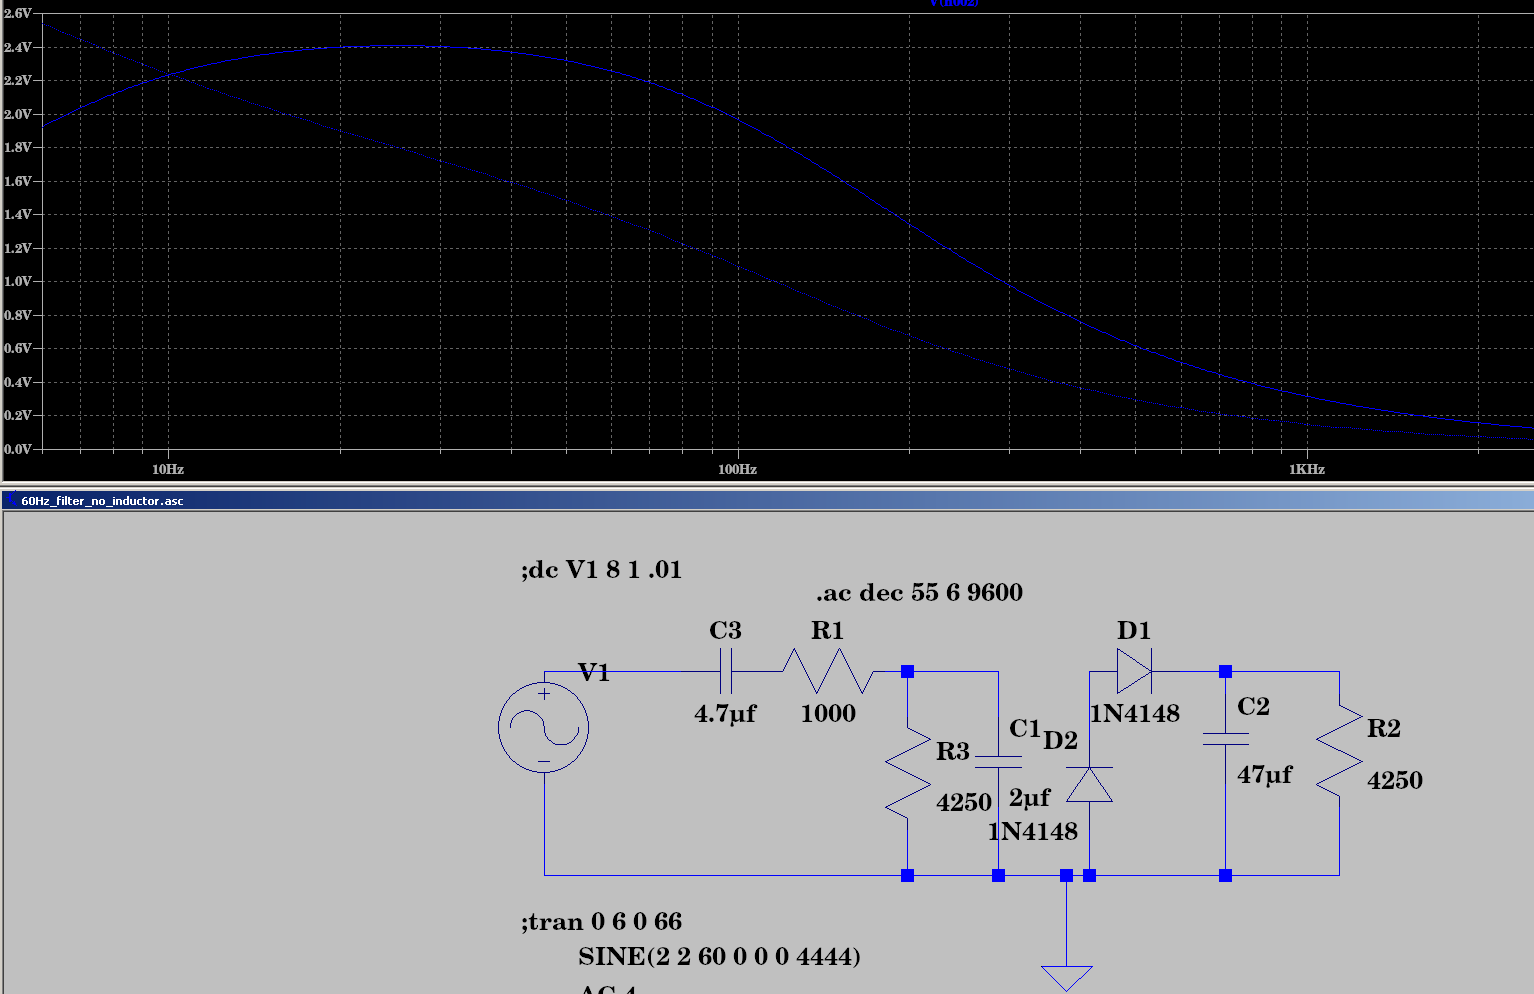This screenshot has height=994, width=1534.
Task: Select the V1 sine voltage source symbol
Action: pos(544,727)
